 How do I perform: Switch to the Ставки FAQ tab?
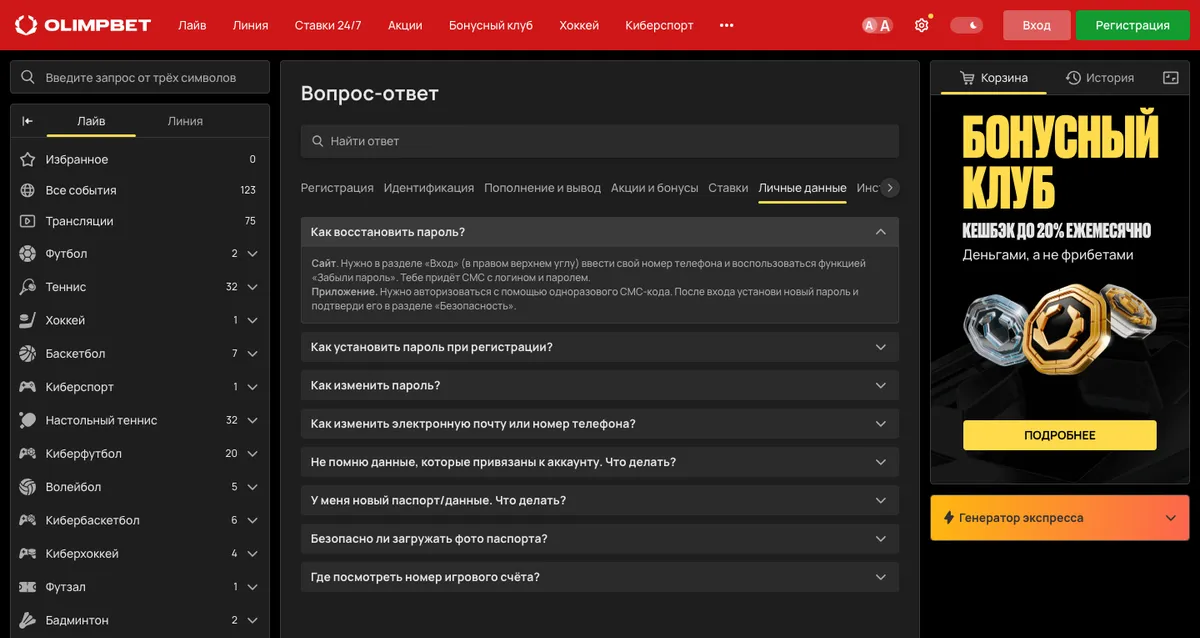(x=728, y=188)
